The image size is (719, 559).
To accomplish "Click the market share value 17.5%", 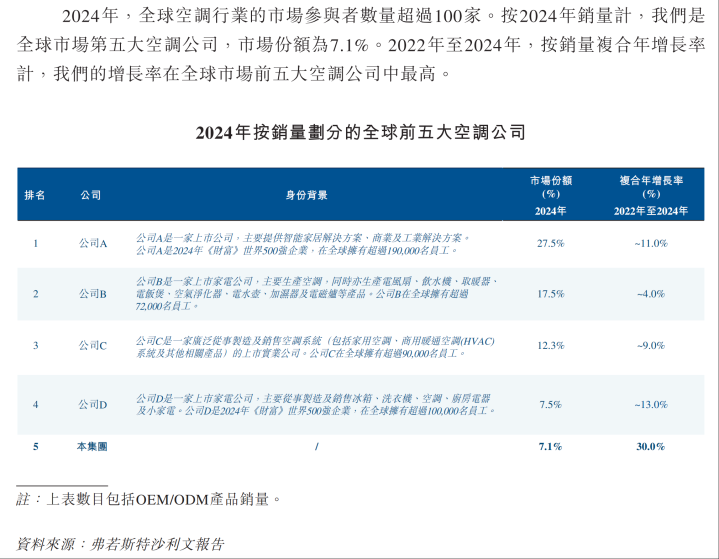I will click(551, 294).
